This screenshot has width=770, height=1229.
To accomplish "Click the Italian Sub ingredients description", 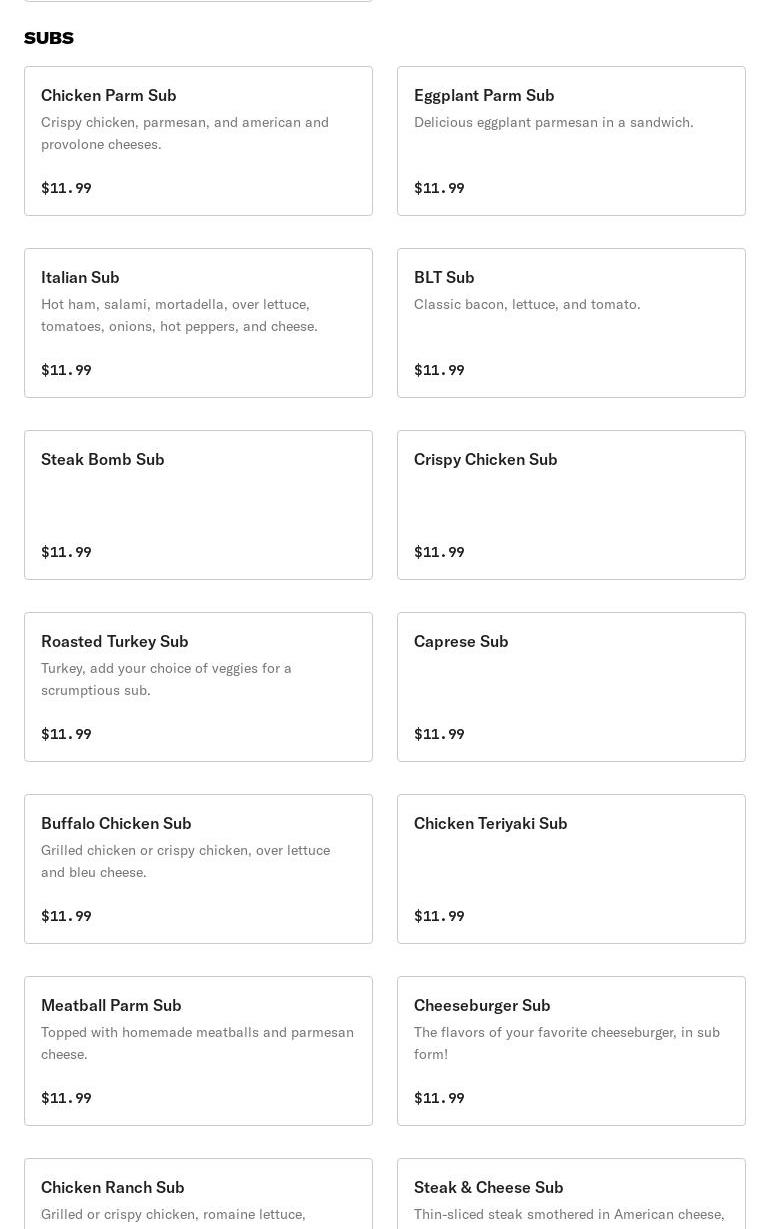I will pyautogui.click(x=179, y=315).
